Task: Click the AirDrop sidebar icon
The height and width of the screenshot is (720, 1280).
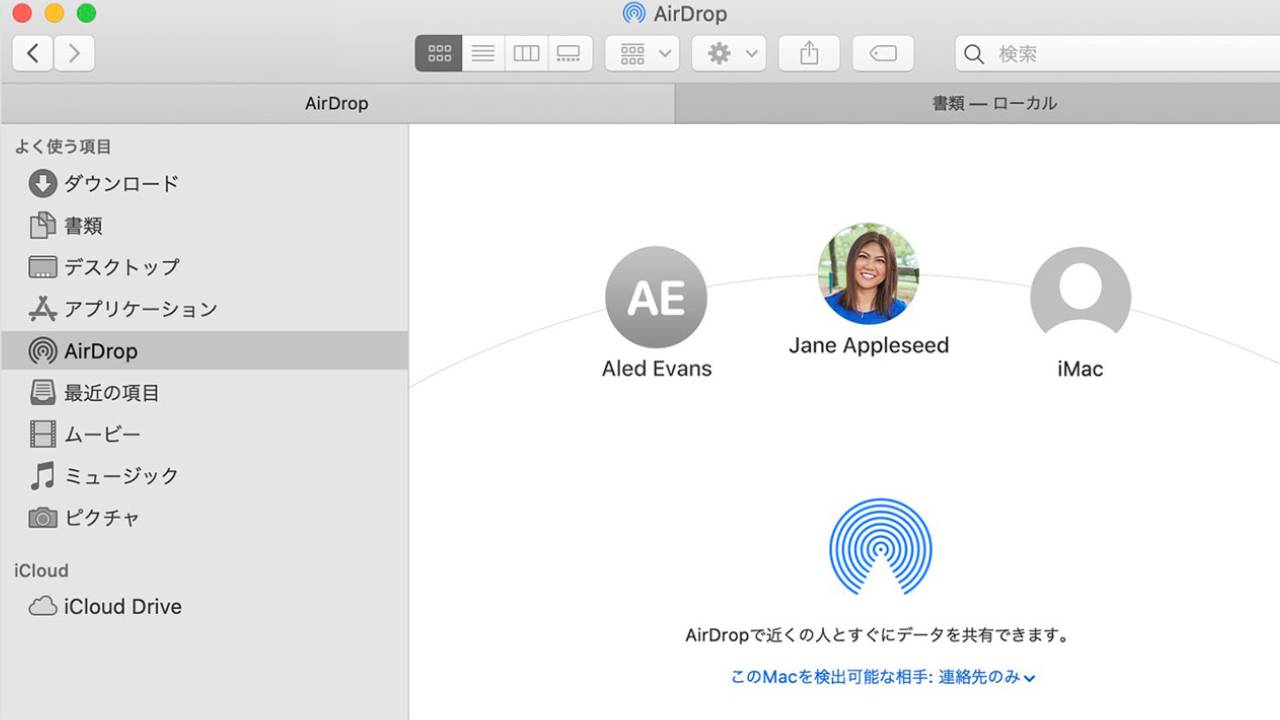Action: 43,351
